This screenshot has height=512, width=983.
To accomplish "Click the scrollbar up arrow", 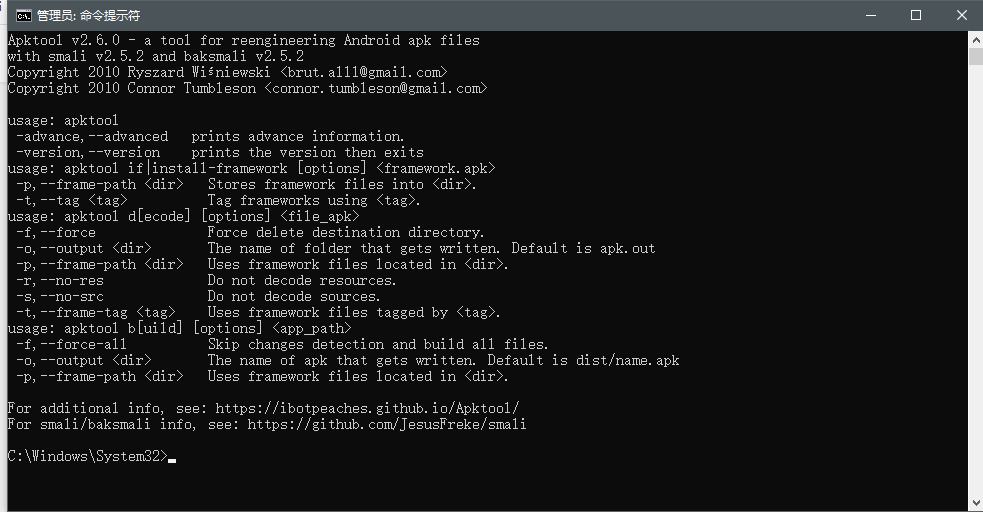I will coord(976,39).
